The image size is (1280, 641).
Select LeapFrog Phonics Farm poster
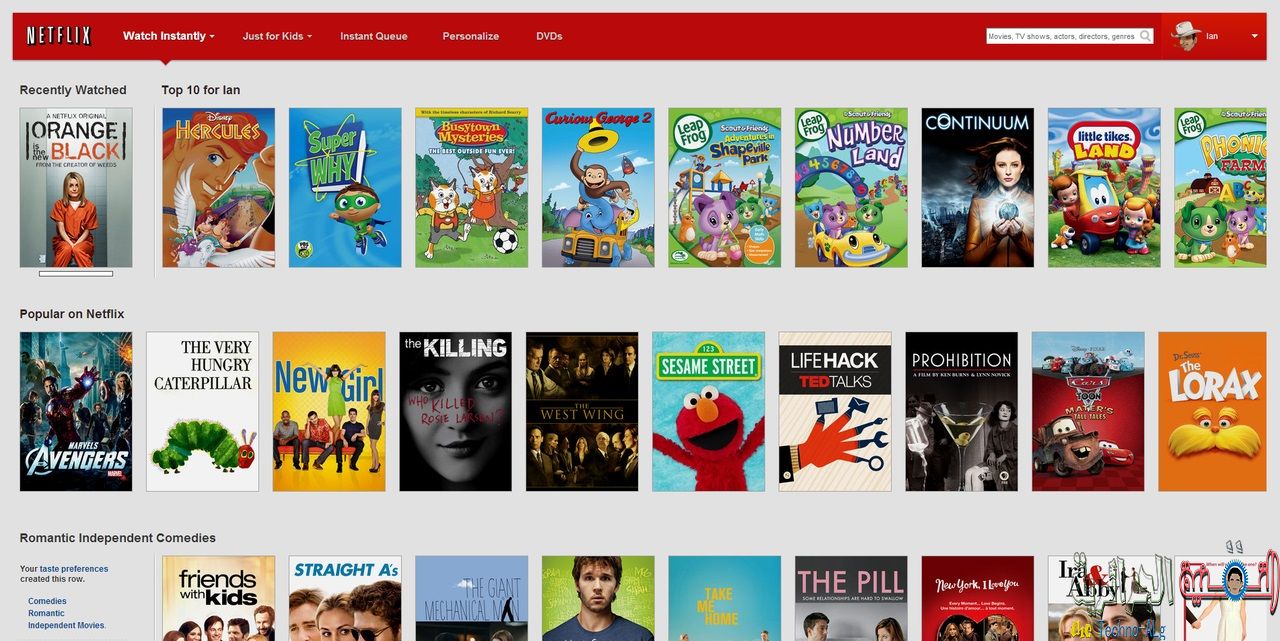click(x=1220, y=188)
